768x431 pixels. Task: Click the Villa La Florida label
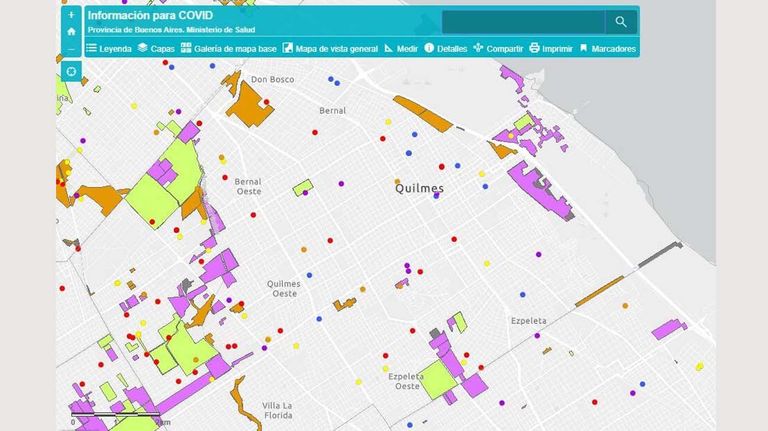click(x=278, y=410)
